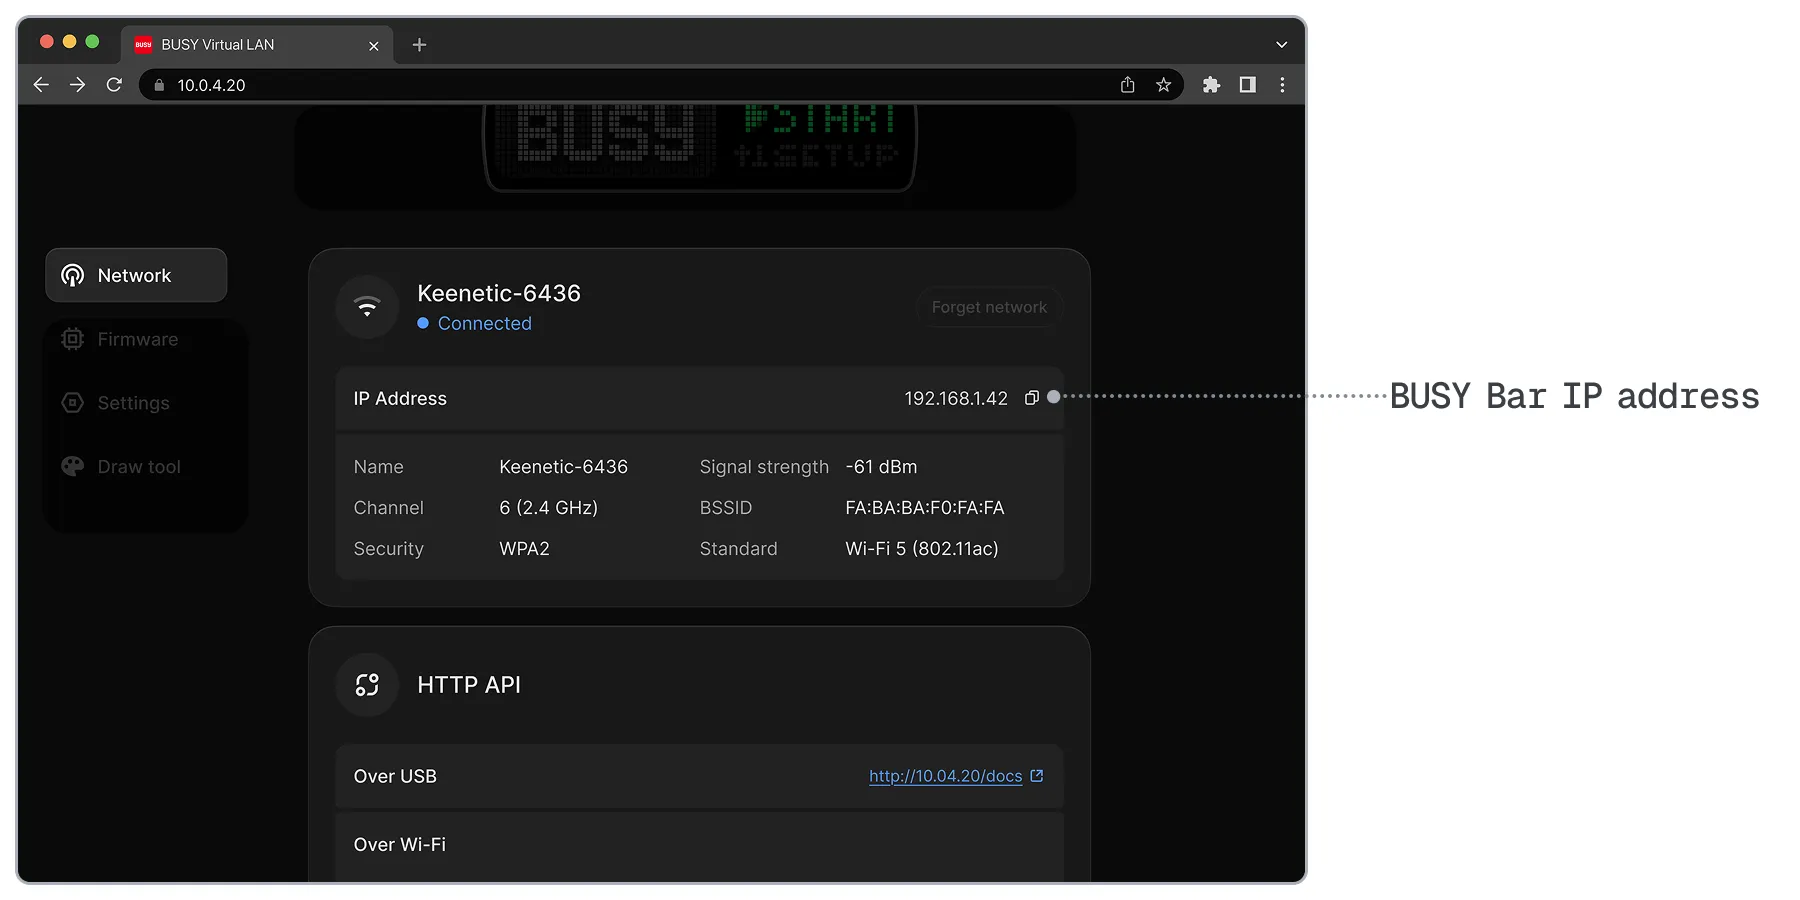Open a new tab with the plus icon

click(419, 45)
